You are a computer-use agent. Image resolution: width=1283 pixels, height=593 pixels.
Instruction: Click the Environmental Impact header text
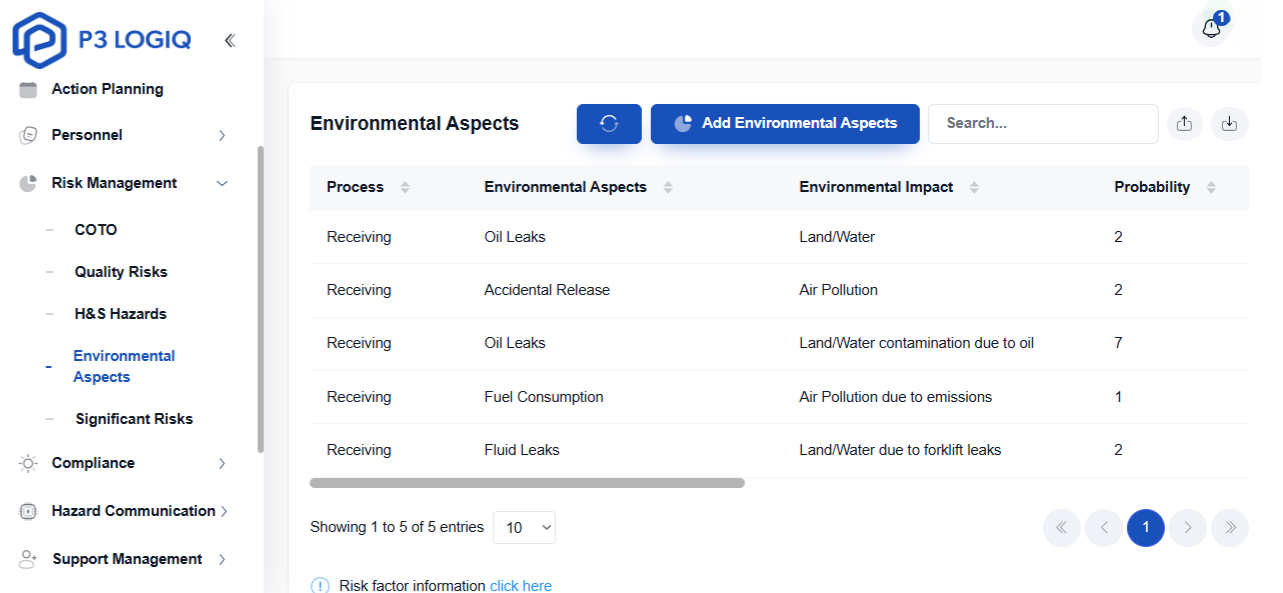876,187
